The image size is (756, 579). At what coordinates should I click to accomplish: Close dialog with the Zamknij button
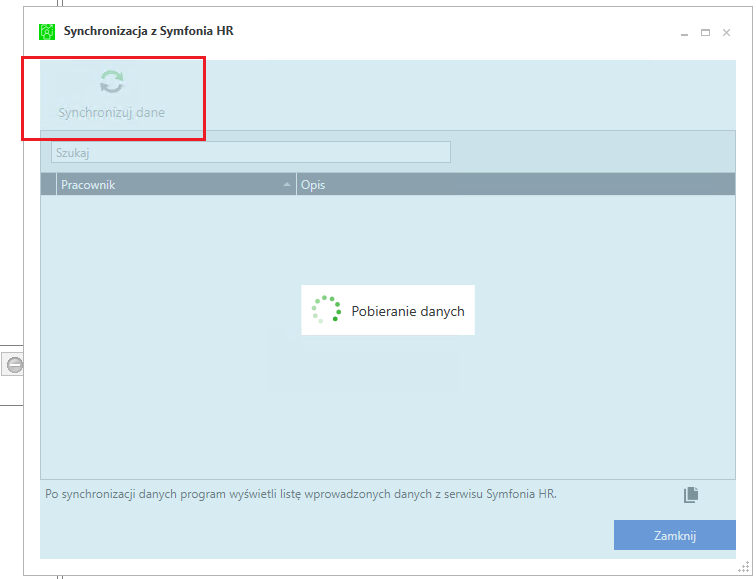675,535
